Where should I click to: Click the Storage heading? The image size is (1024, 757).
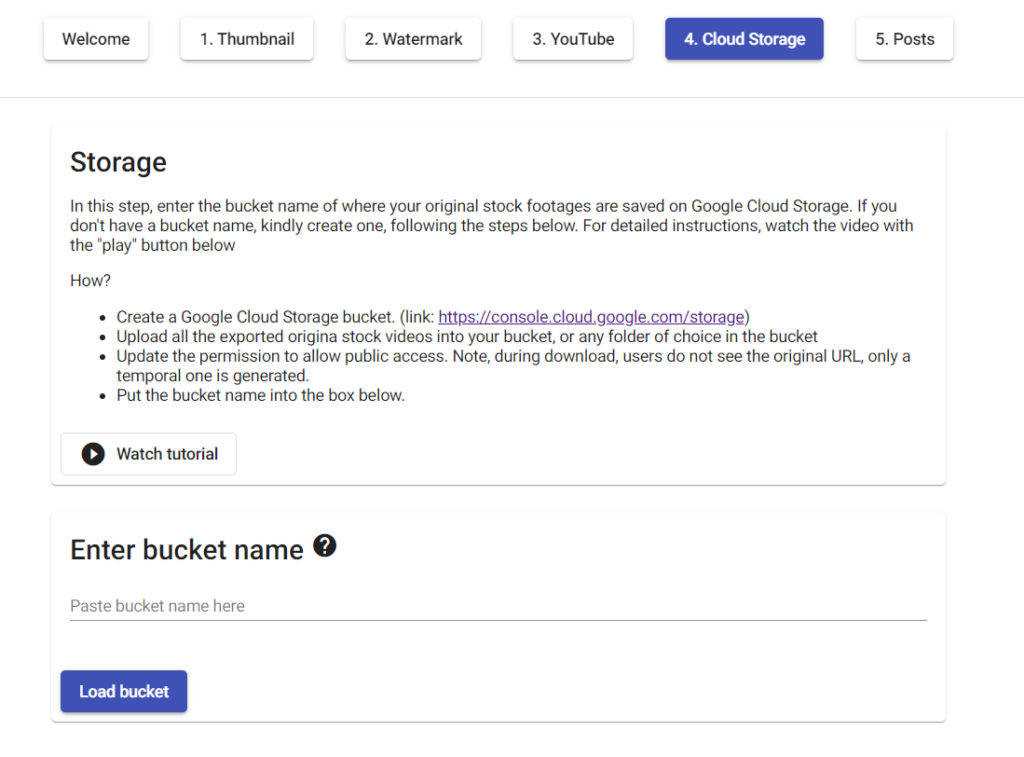coord(118,162)
